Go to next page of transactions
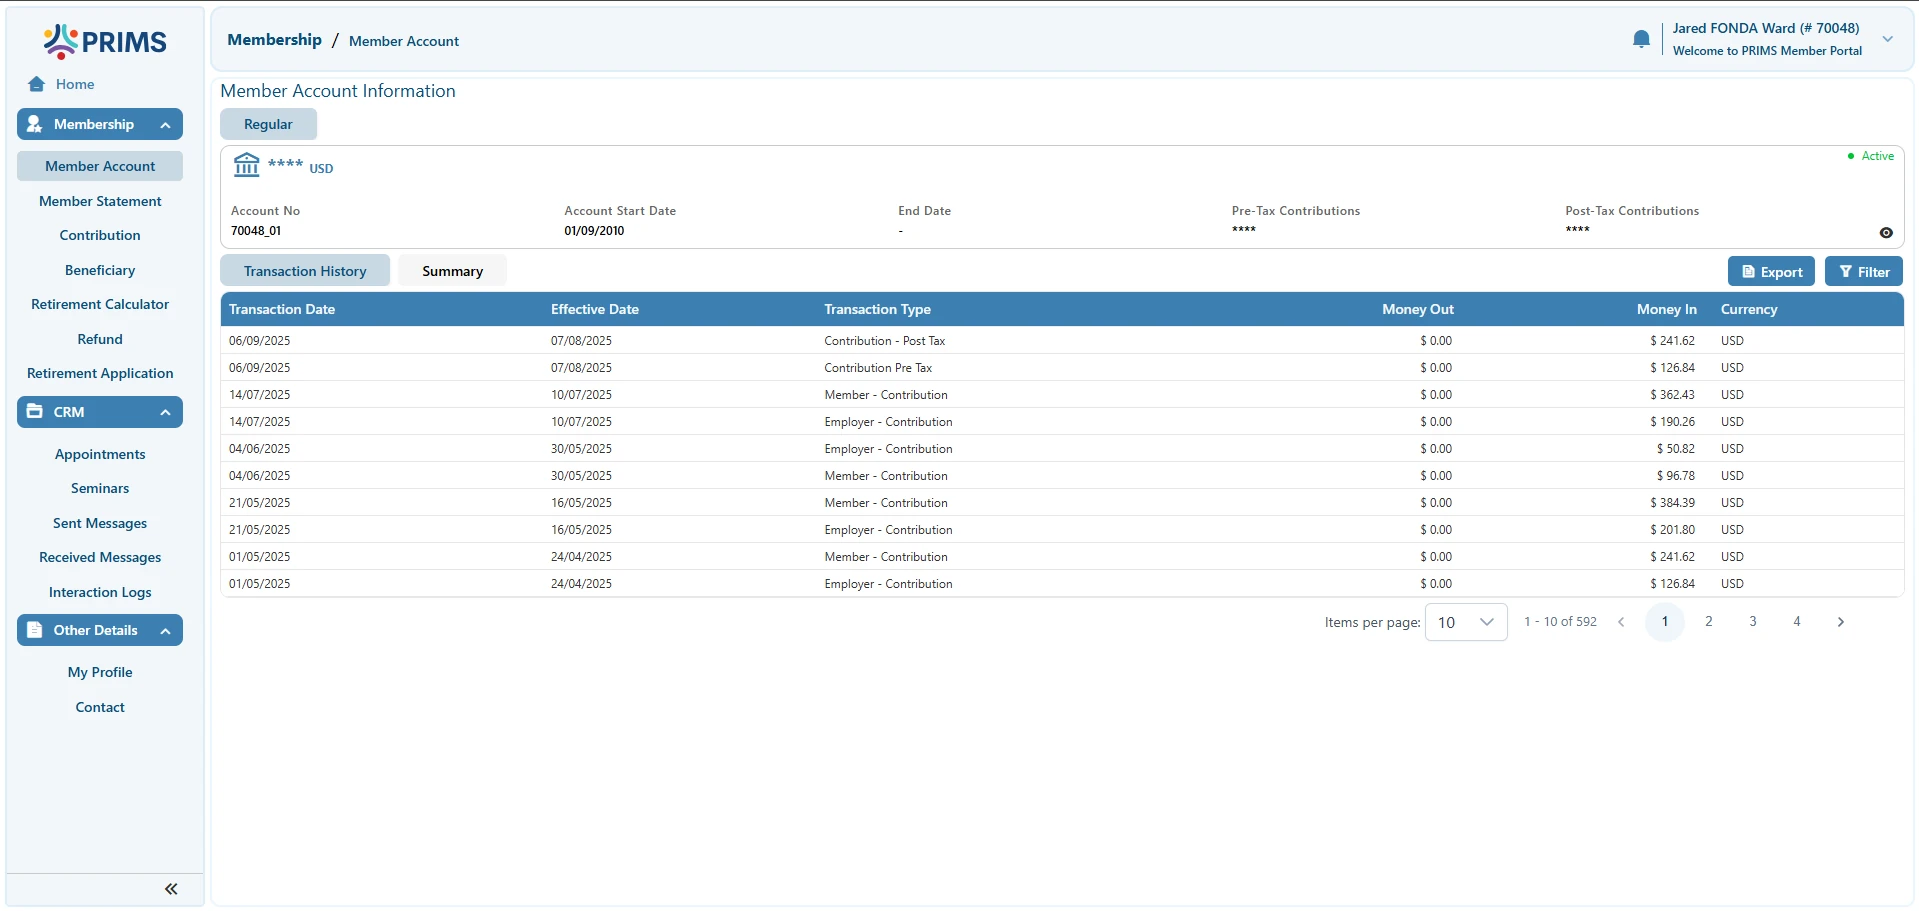The image size is (1919, 911). coord(1840,622)
